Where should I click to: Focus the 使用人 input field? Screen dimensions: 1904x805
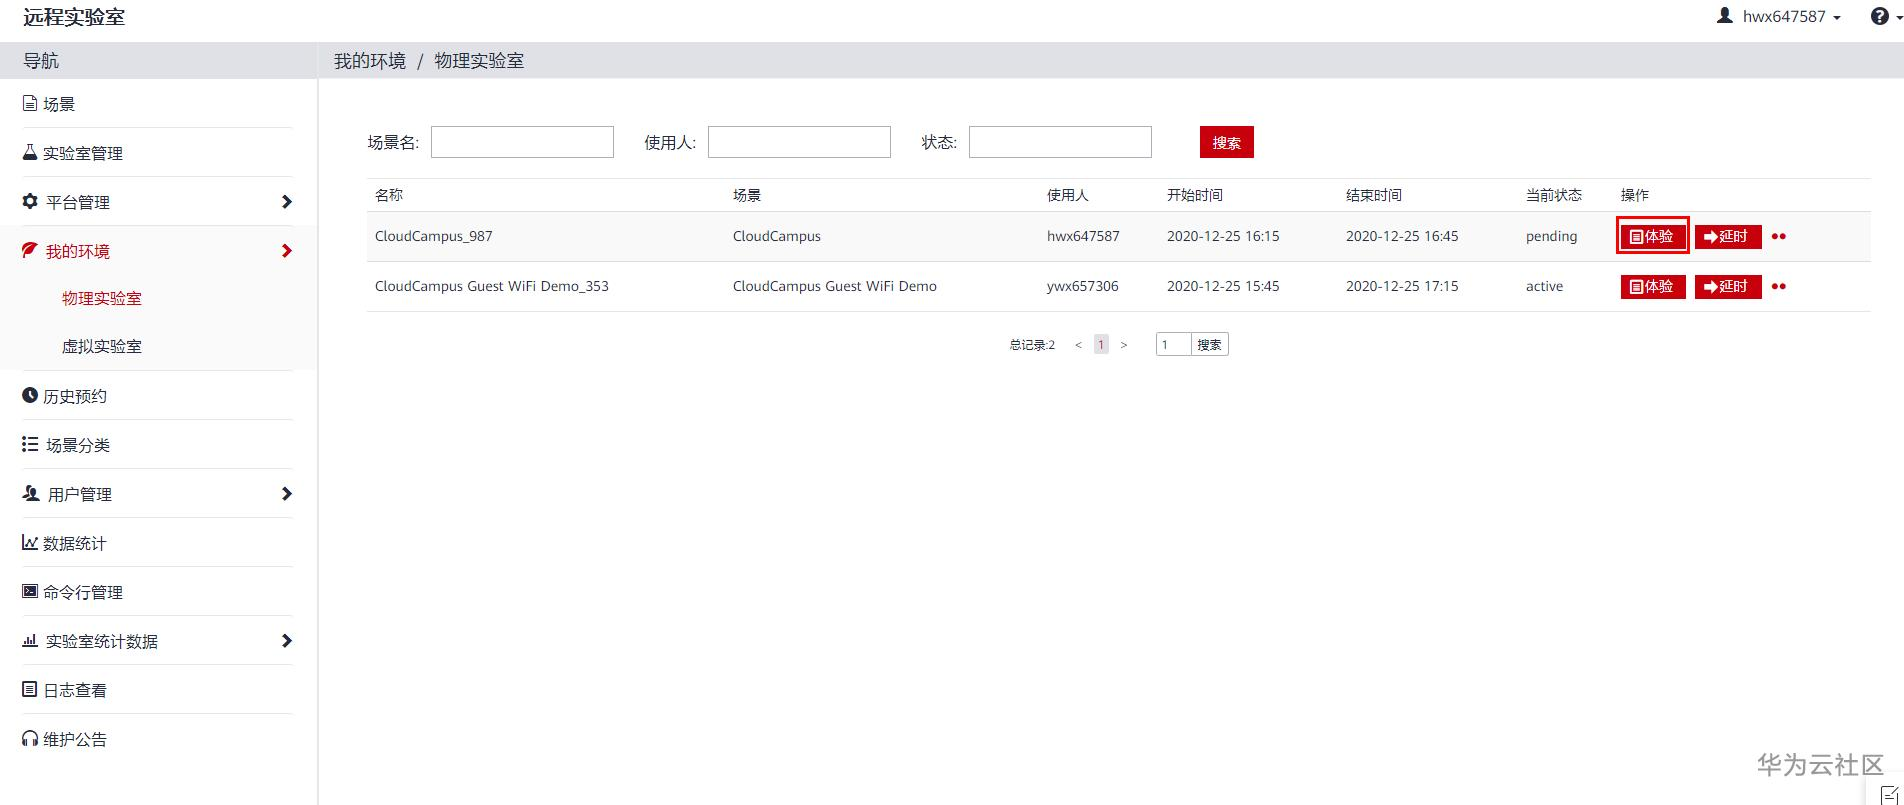(x=799, y=142)
